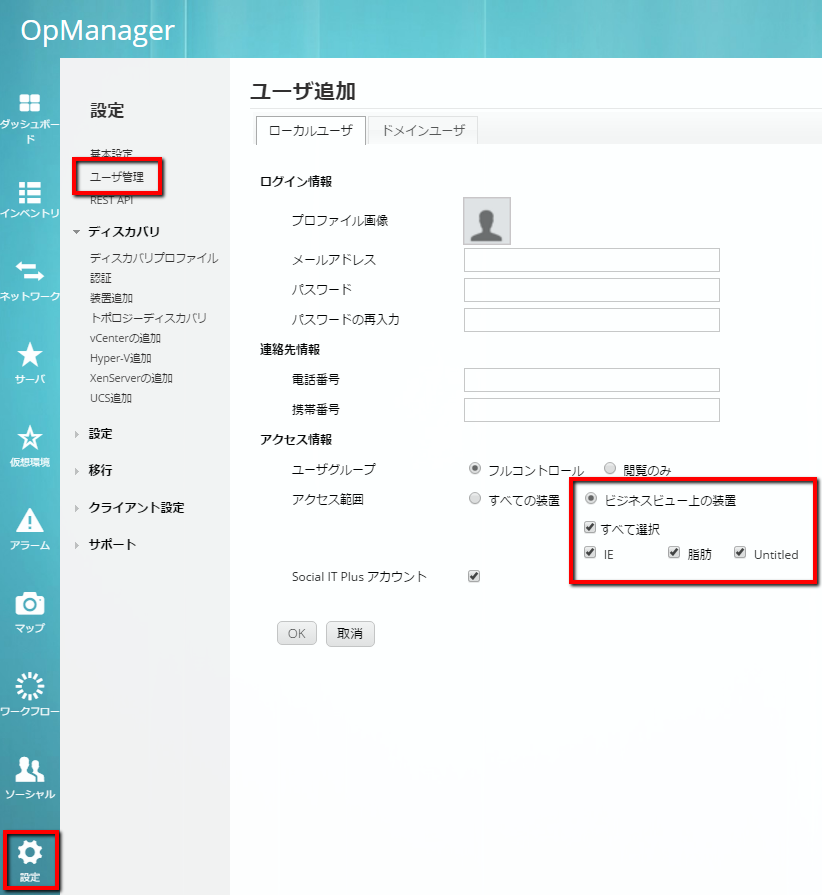This screenshot has width=822, height=895.
Task: Toggle the IE business view checkbox
Action: pos(590,552)
